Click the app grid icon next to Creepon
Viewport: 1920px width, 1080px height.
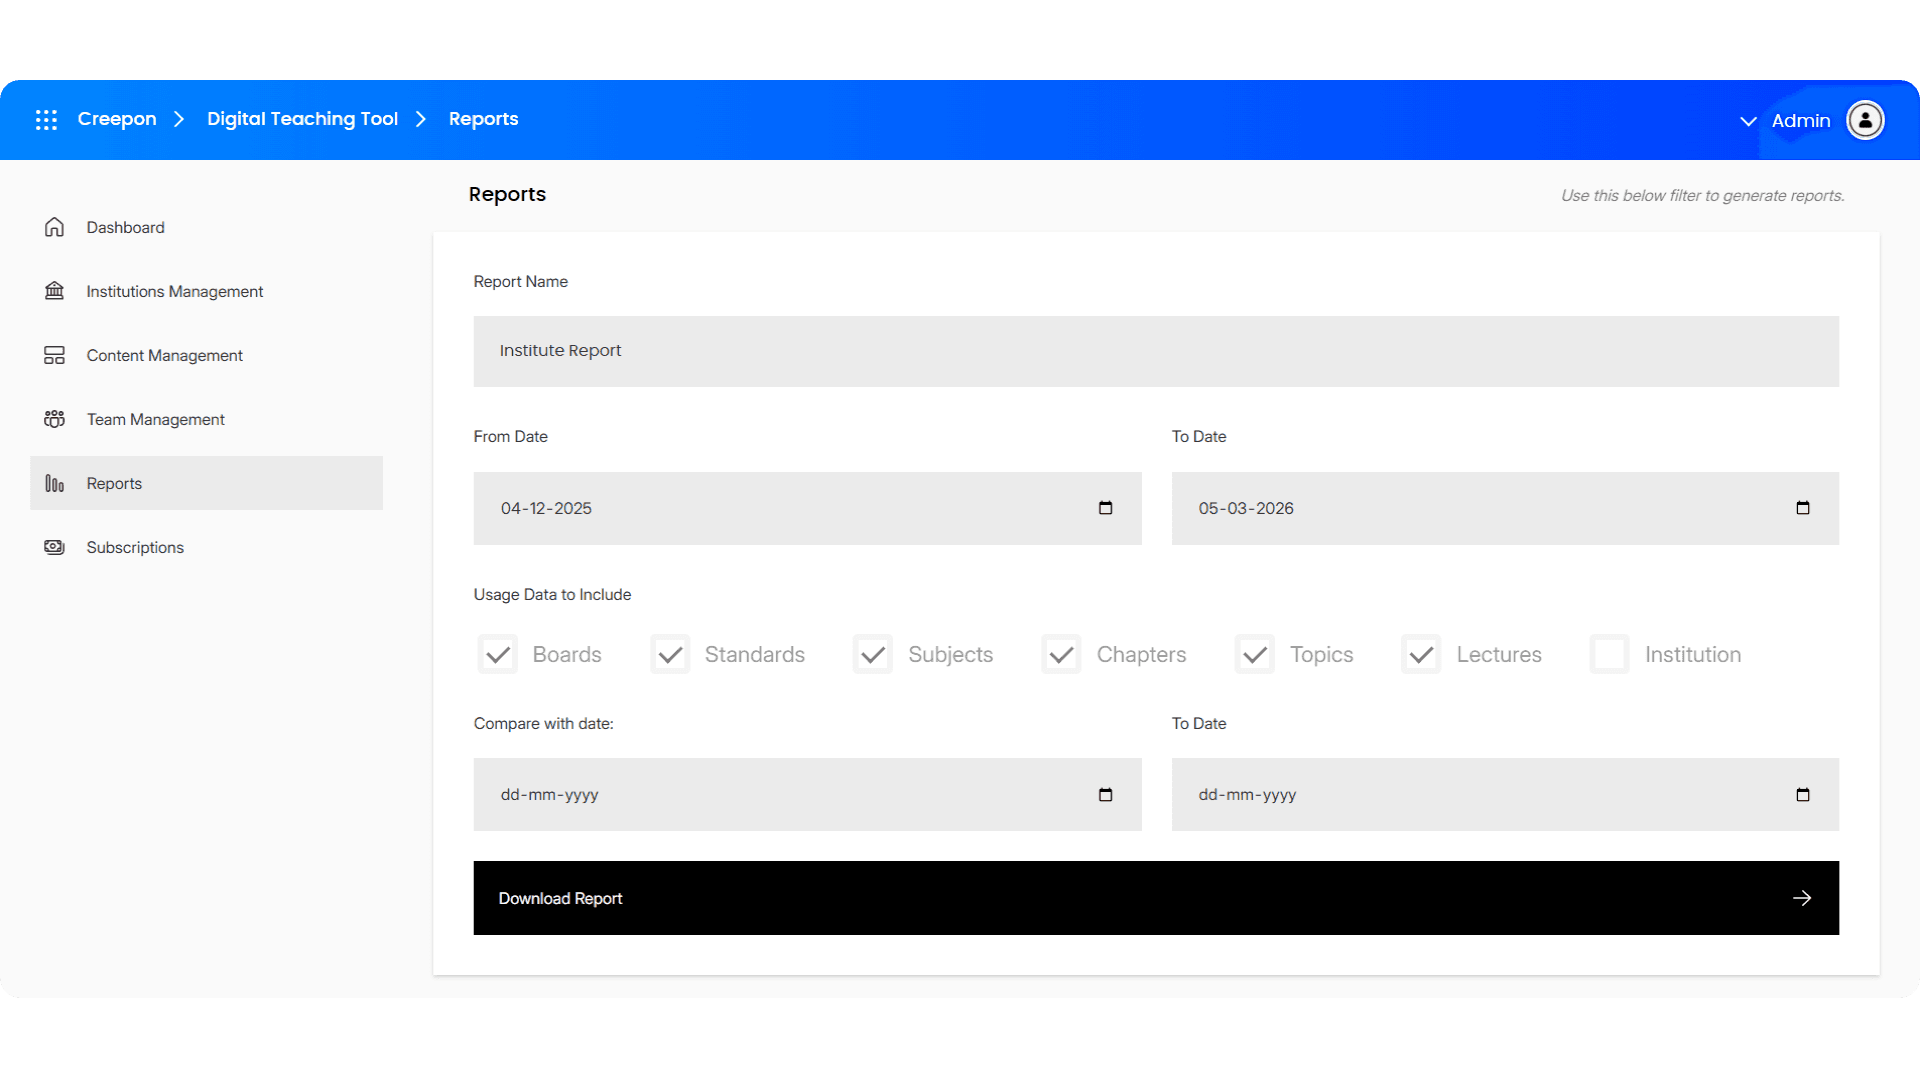click(x=46, y=119)
